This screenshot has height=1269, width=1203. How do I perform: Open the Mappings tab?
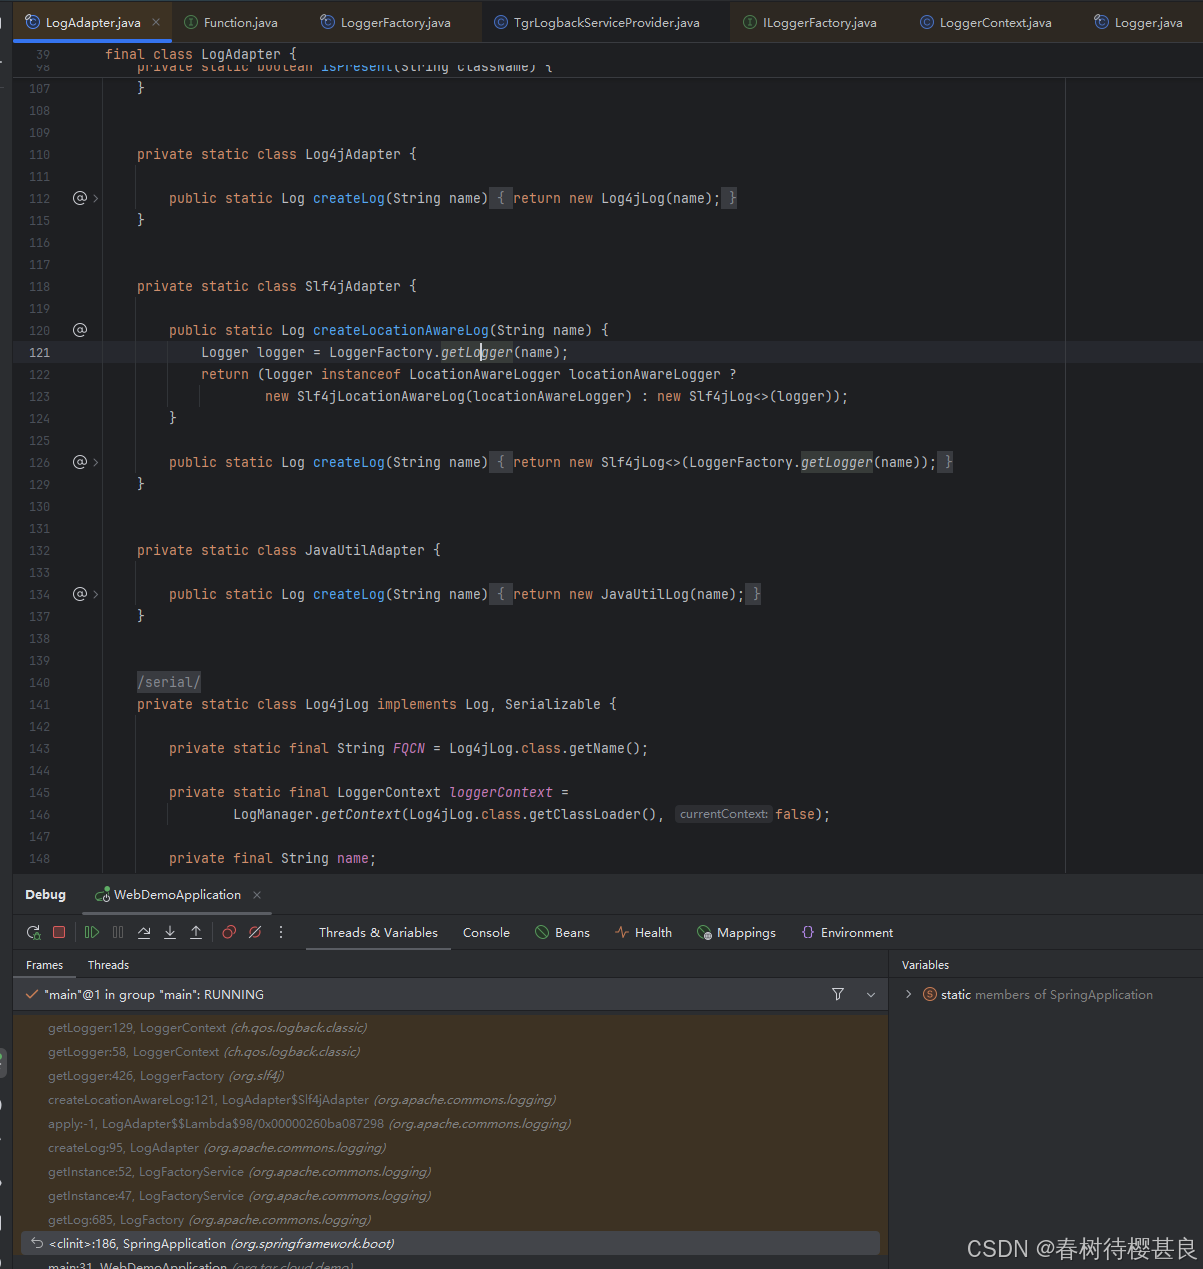(736, 932)
